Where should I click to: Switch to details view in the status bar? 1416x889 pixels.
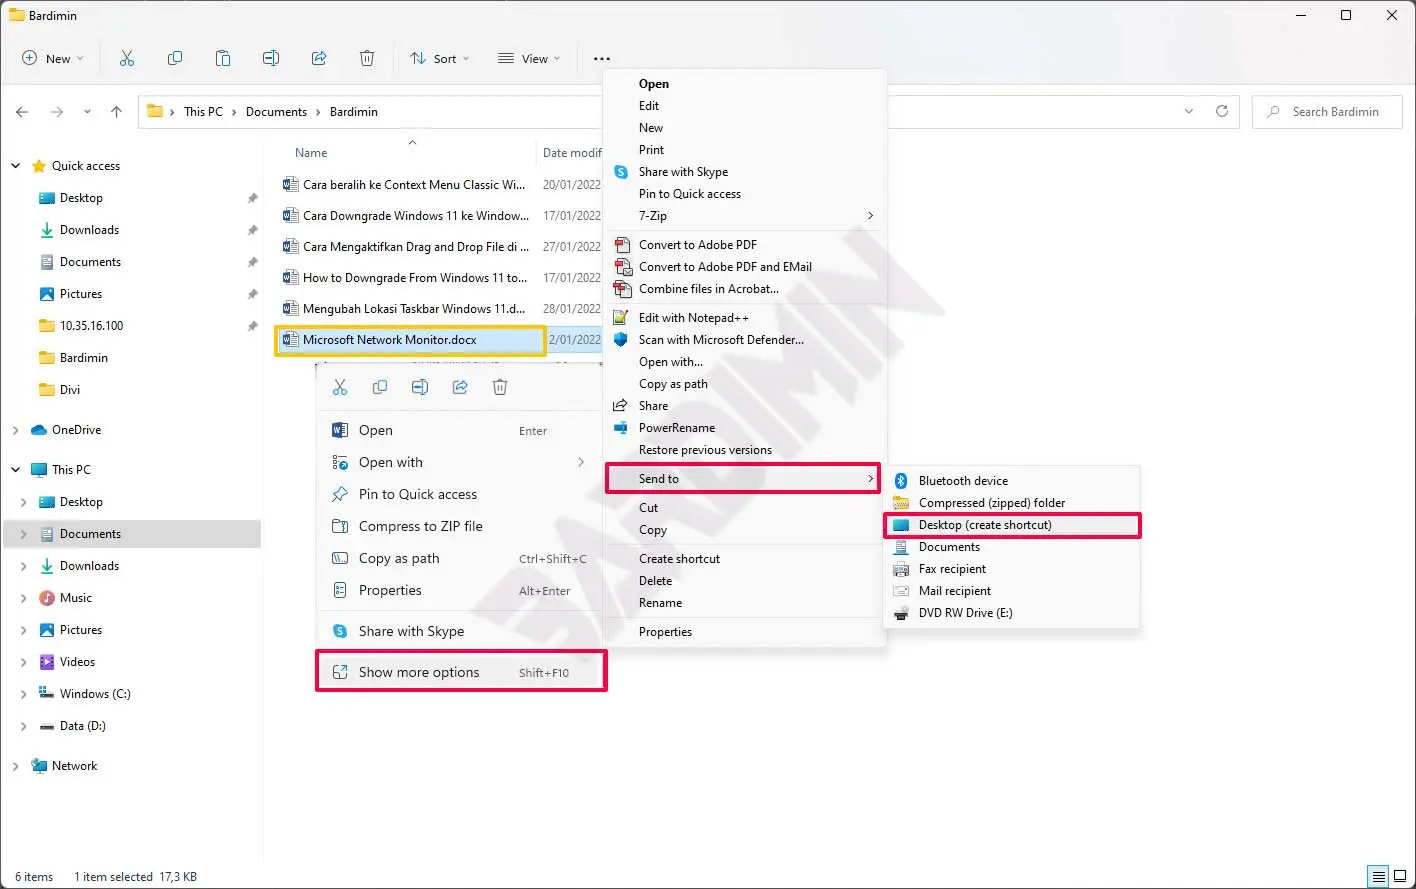[x=1378, y=877]
